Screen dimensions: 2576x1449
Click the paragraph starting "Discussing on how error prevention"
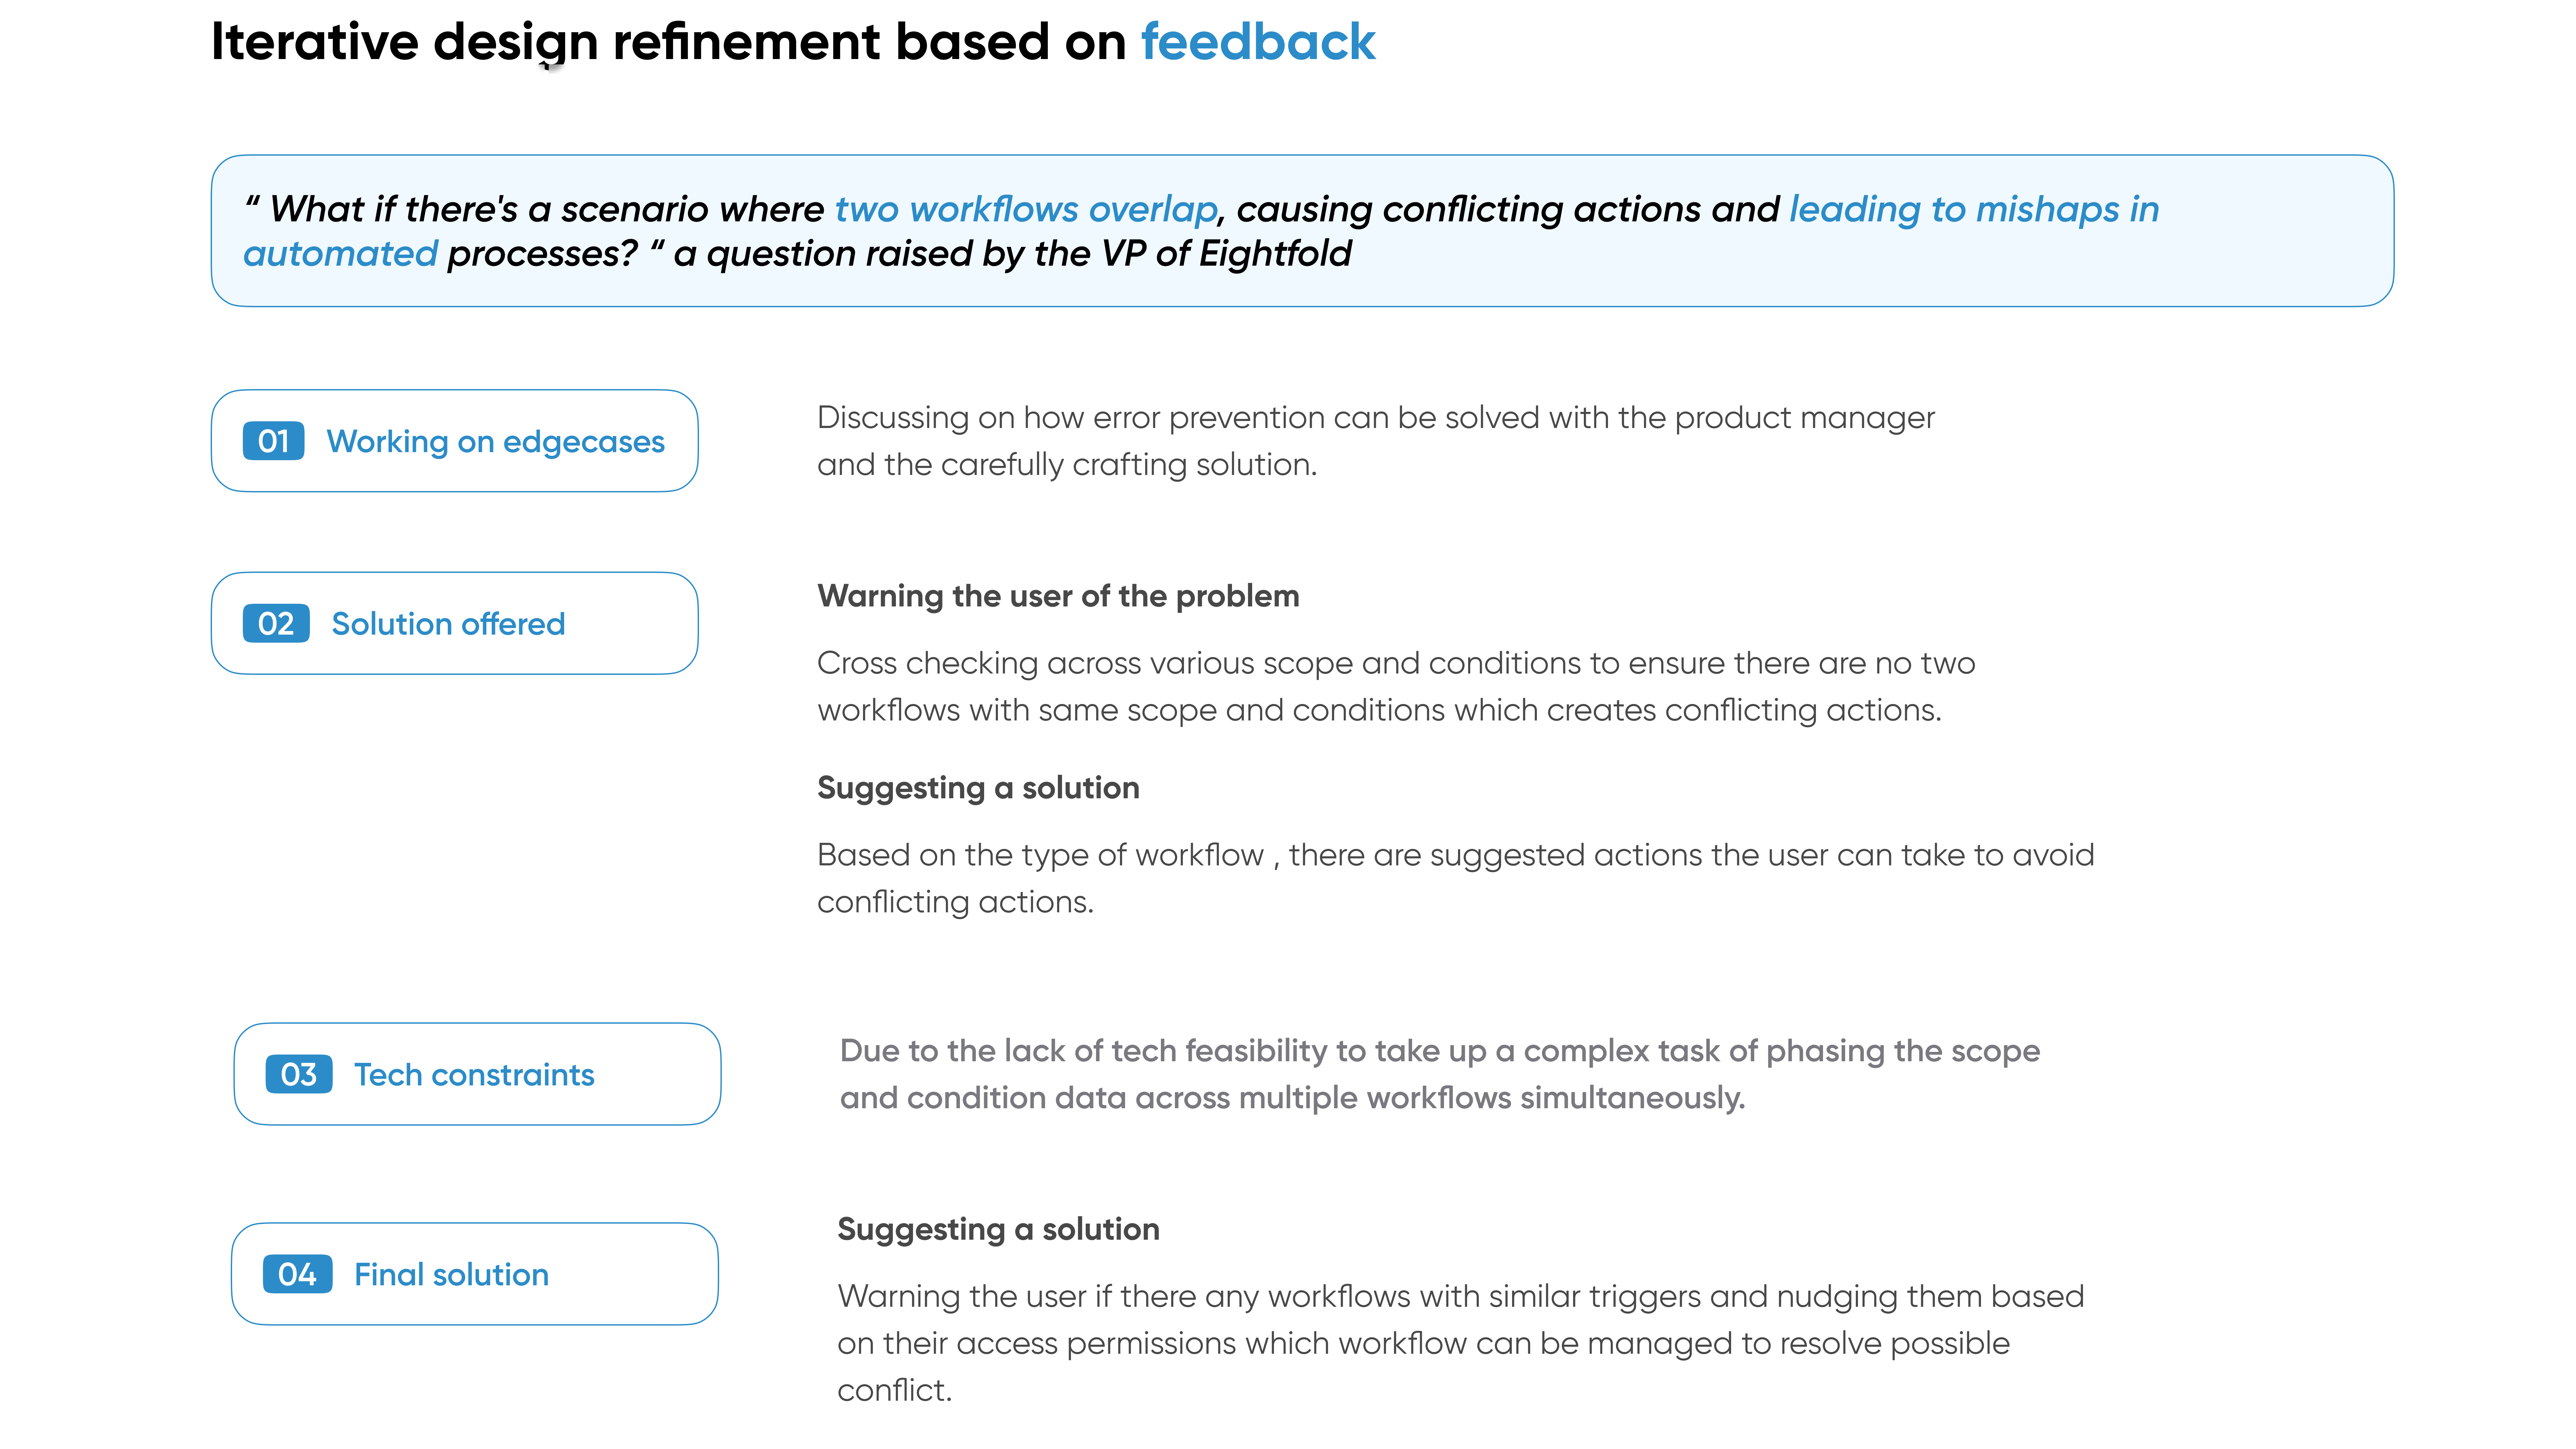pos(1375,441)
